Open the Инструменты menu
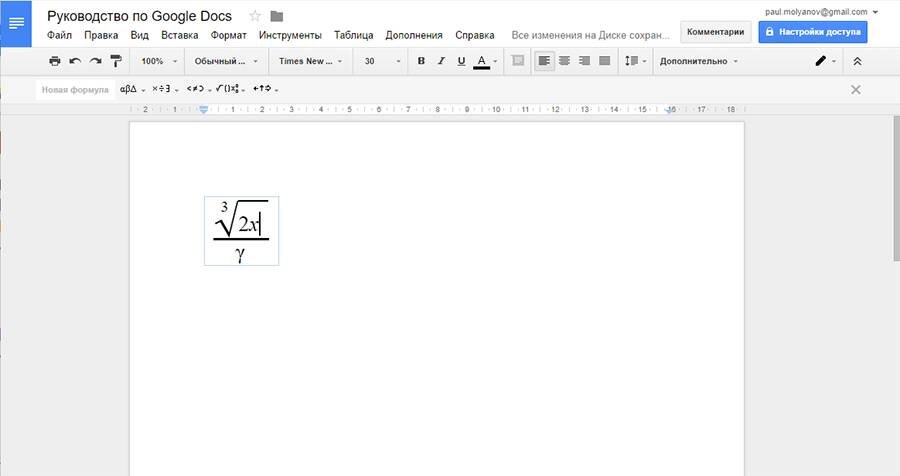The height and width of the screenshot is (476, 900). (x=290, y=35)
